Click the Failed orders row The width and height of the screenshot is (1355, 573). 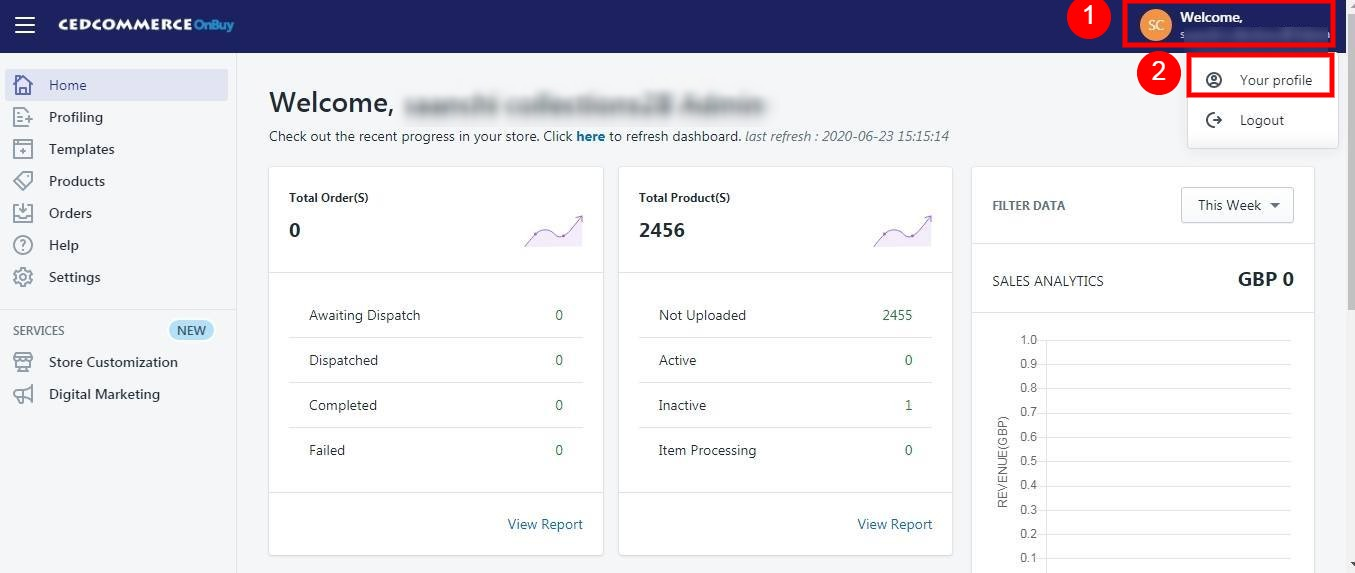[x=436, y=450]
